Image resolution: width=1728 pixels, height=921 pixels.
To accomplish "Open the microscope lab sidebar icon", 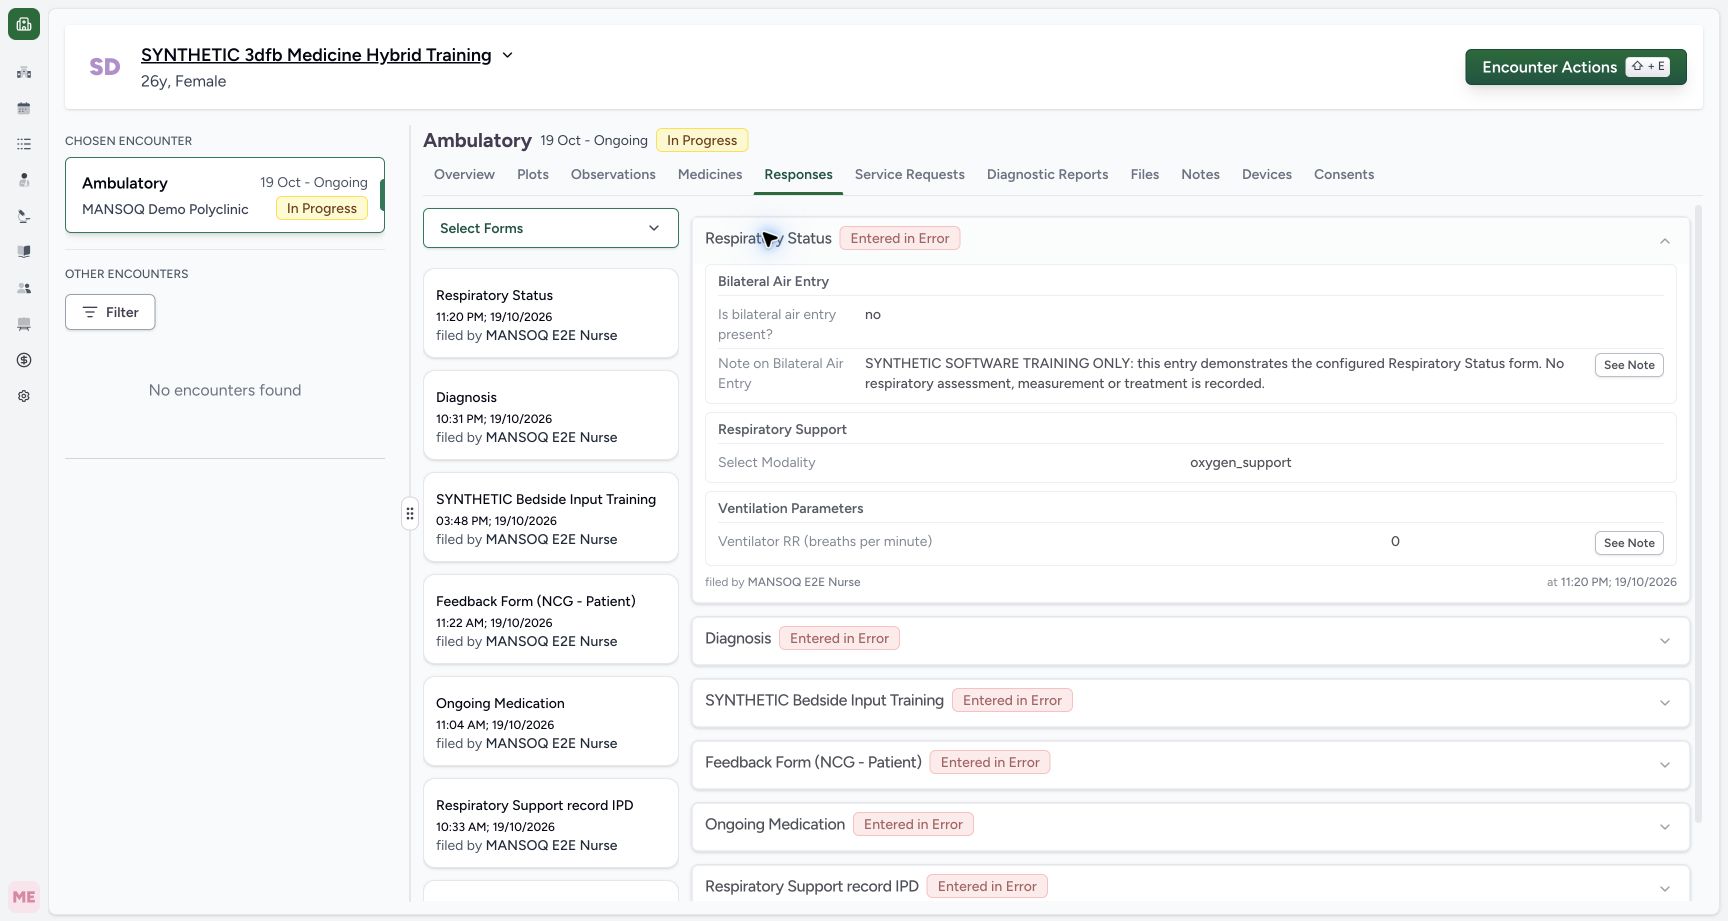I will [24, 216].
